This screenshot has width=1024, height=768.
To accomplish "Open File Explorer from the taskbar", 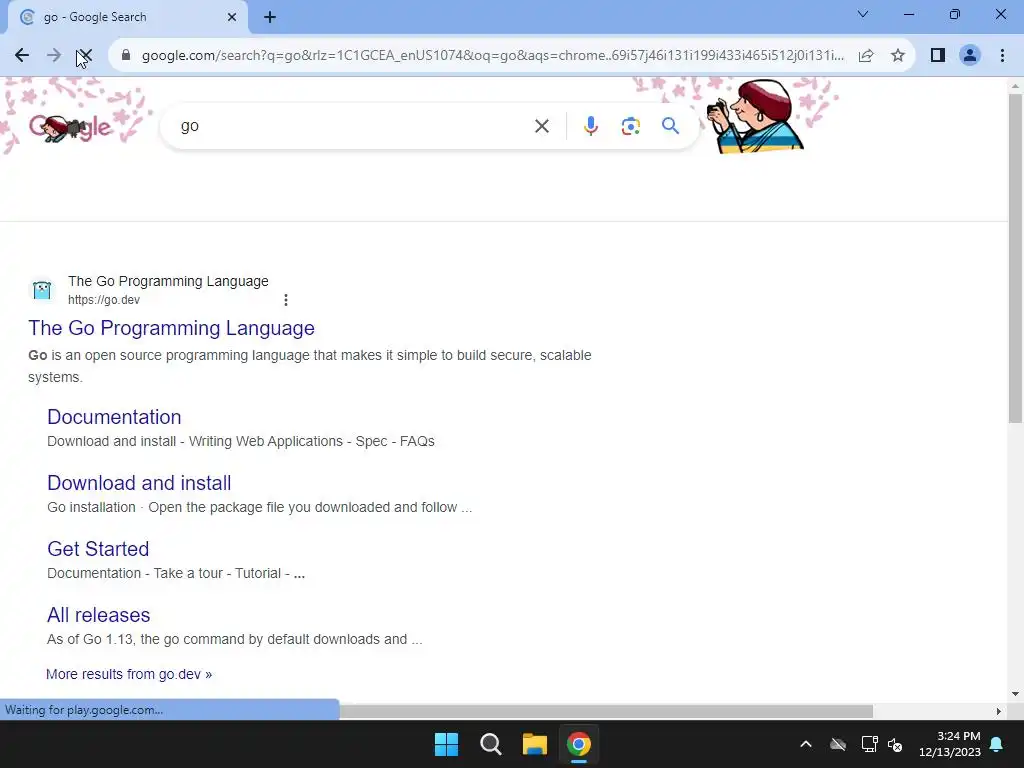I will click(x=535, y=744).
